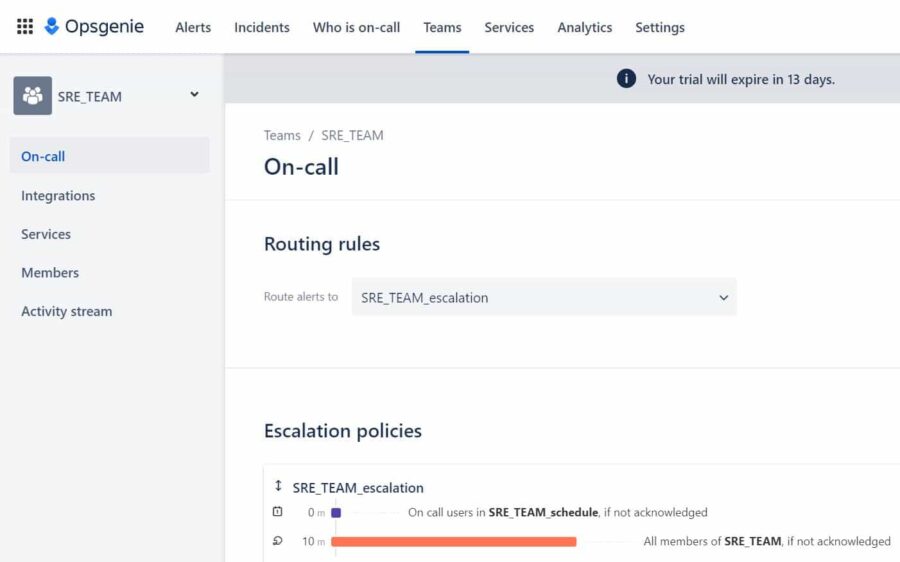Go to Incidents

262,27
